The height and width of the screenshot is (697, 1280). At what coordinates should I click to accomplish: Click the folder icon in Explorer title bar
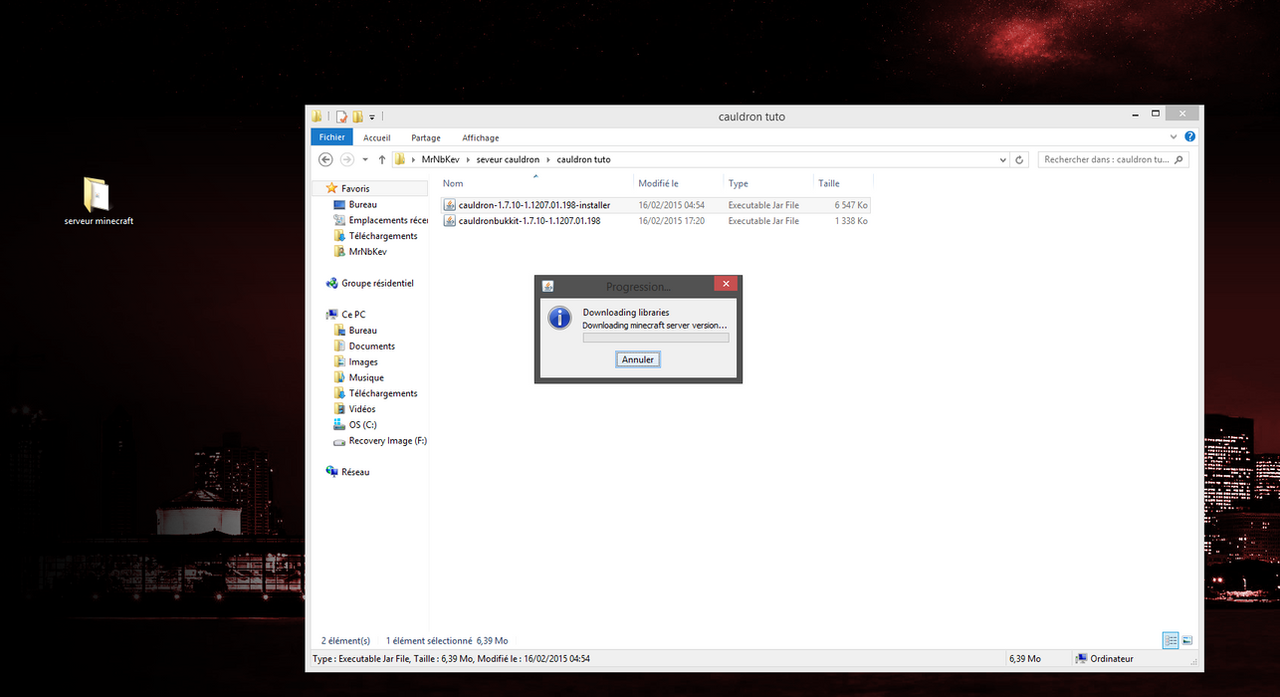coord(317,116)
